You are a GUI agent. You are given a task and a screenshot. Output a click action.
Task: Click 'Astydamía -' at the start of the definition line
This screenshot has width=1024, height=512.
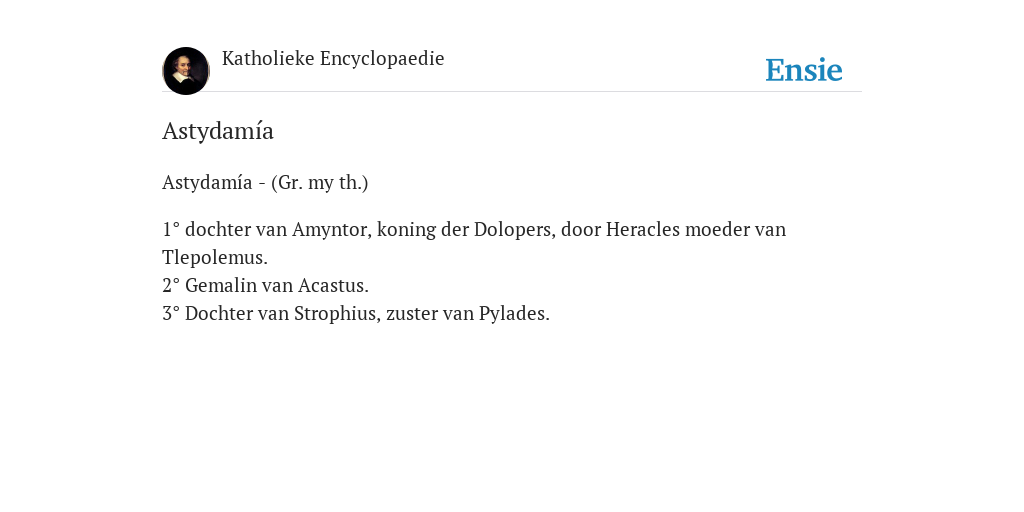click(214, 183)
